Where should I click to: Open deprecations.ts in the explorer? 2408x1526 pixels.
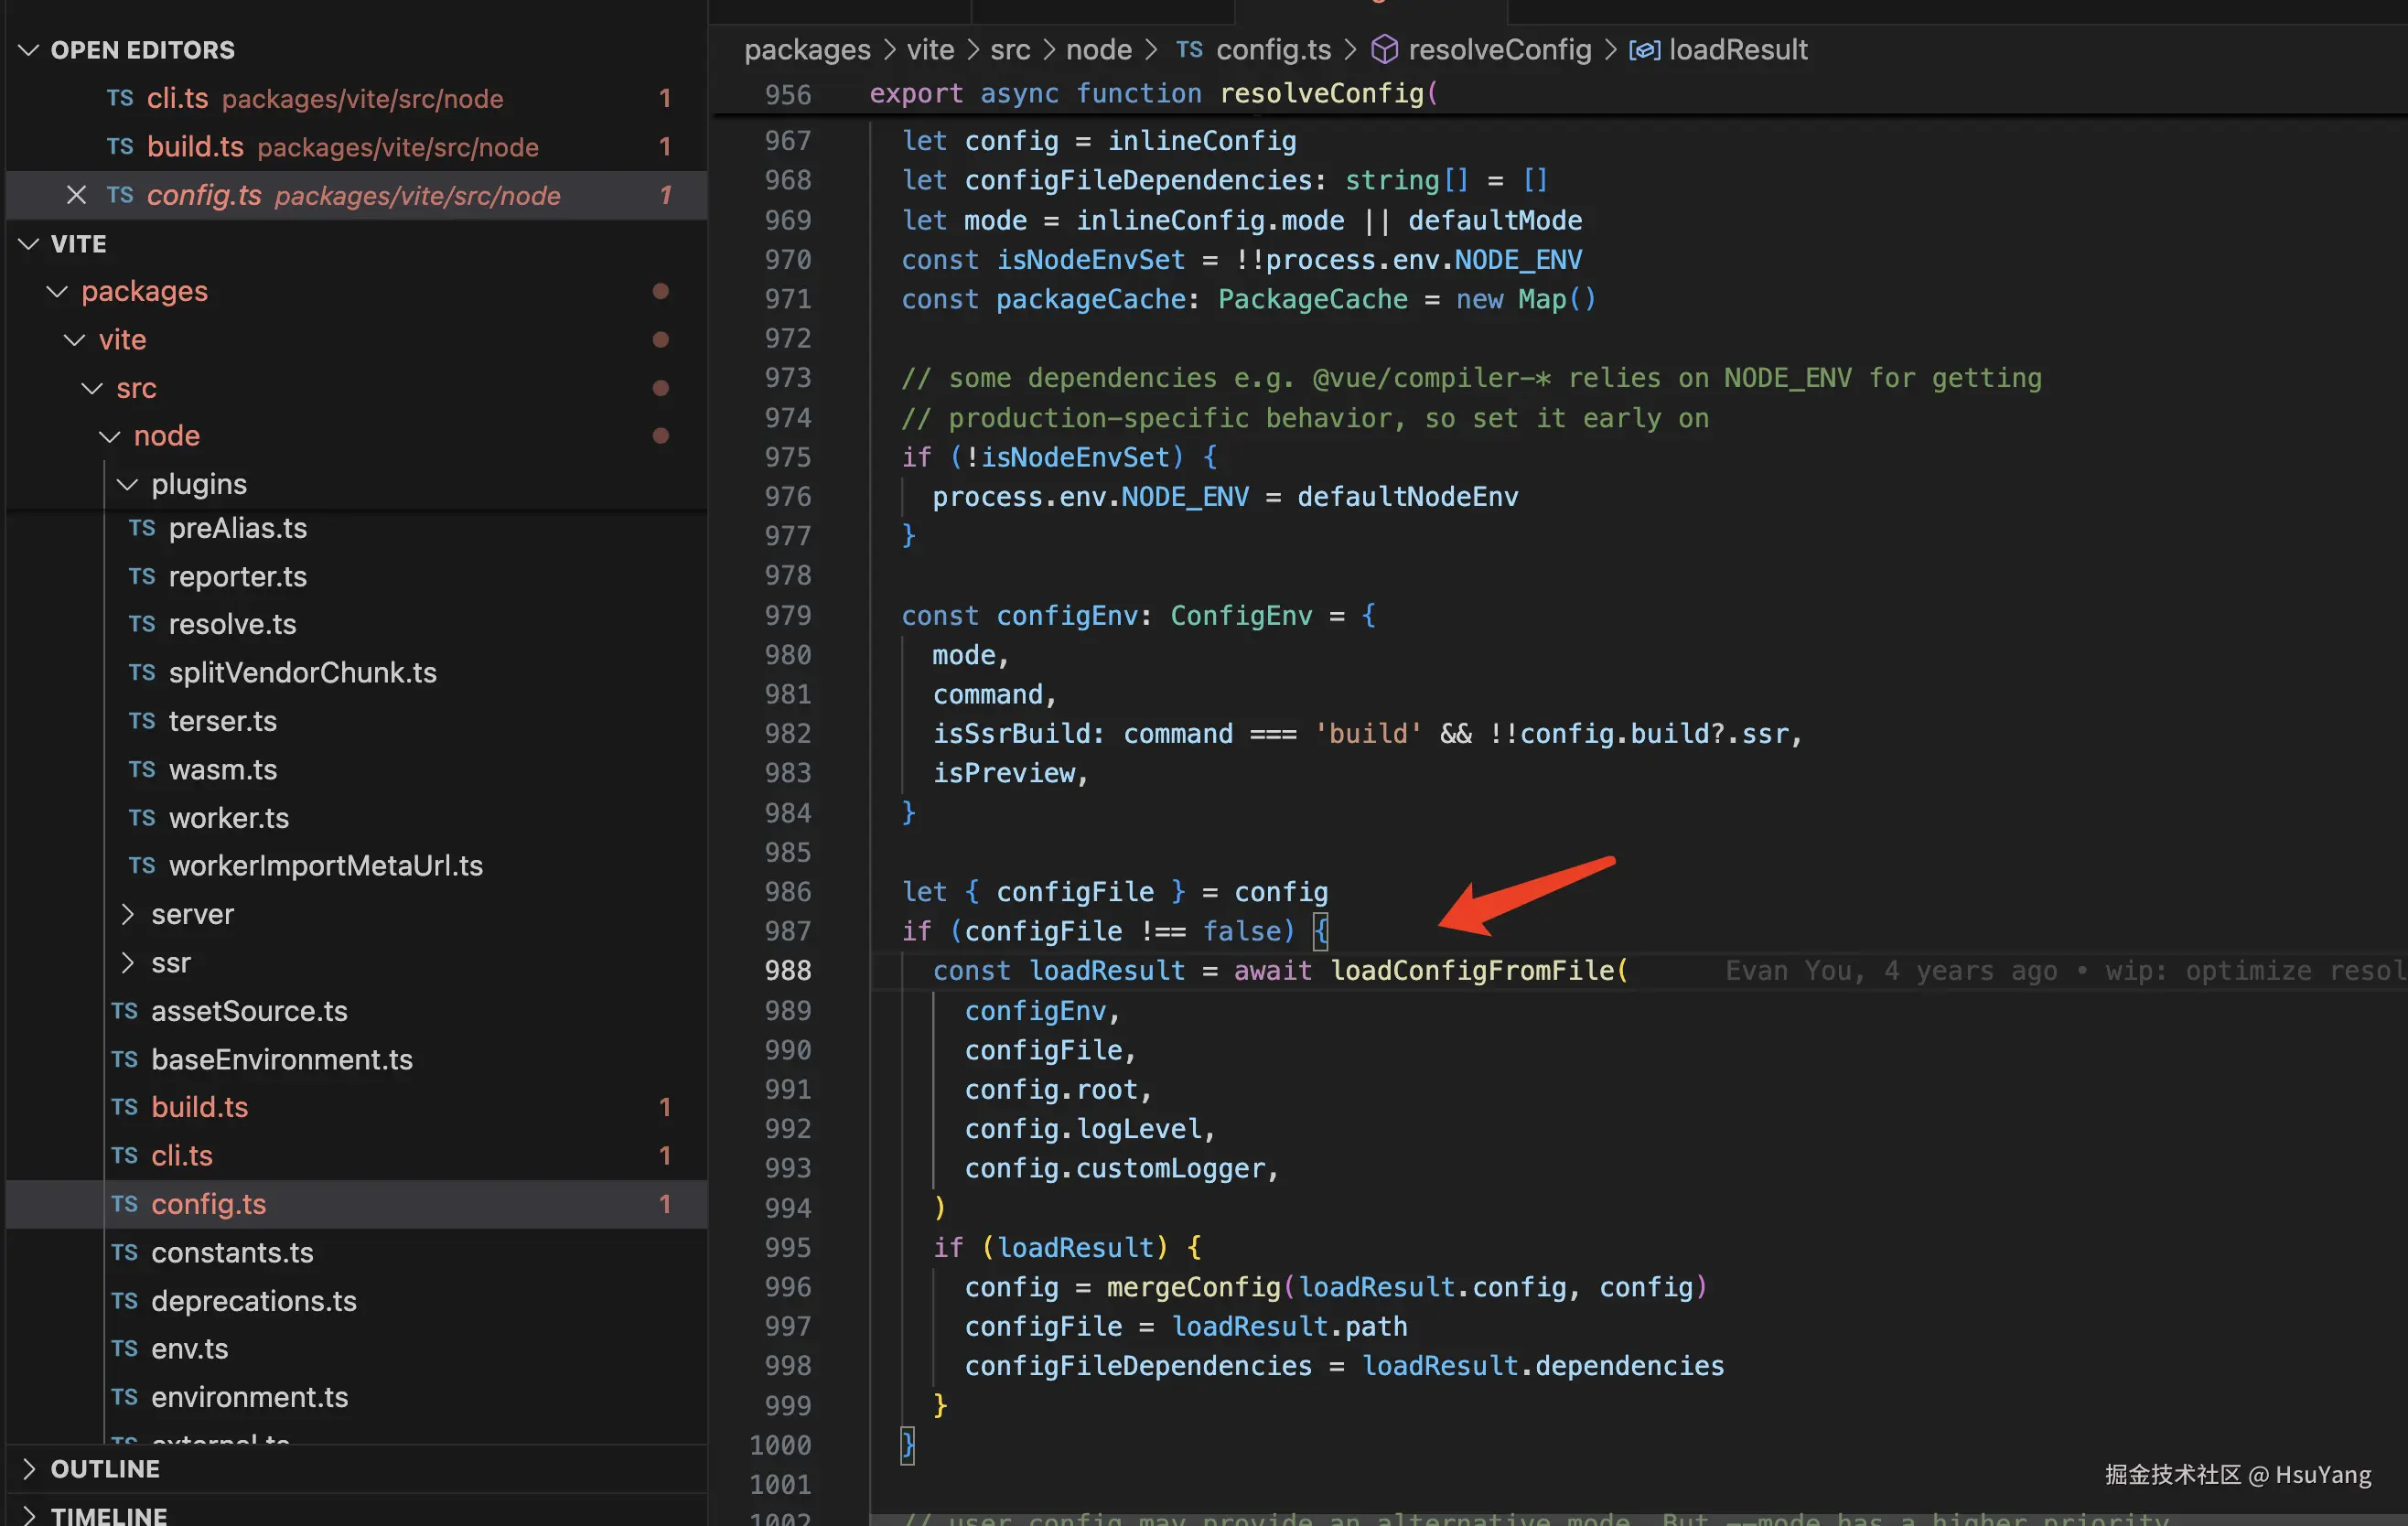click(253, 1301)
